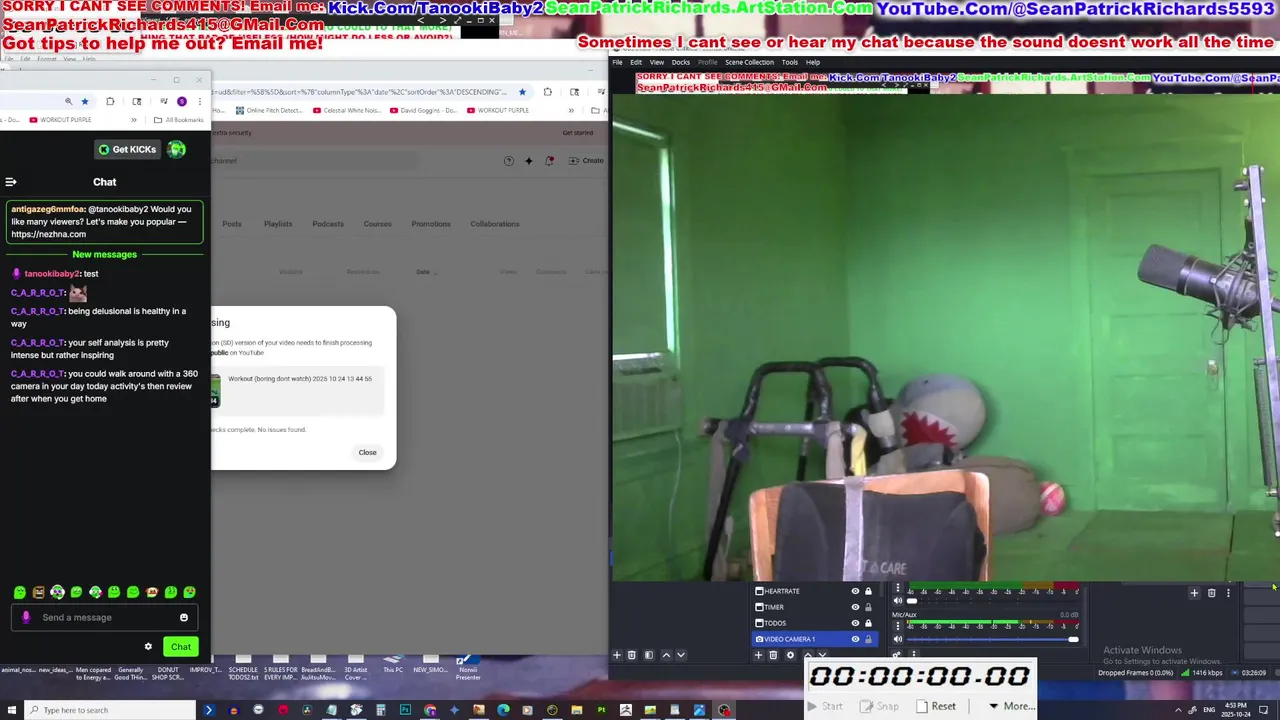Image resolution: width=1280 pixels, height=720 pixels.
Task: Select VIDEO CAMERA 1 source row
Action: click(x=814, y=639)
